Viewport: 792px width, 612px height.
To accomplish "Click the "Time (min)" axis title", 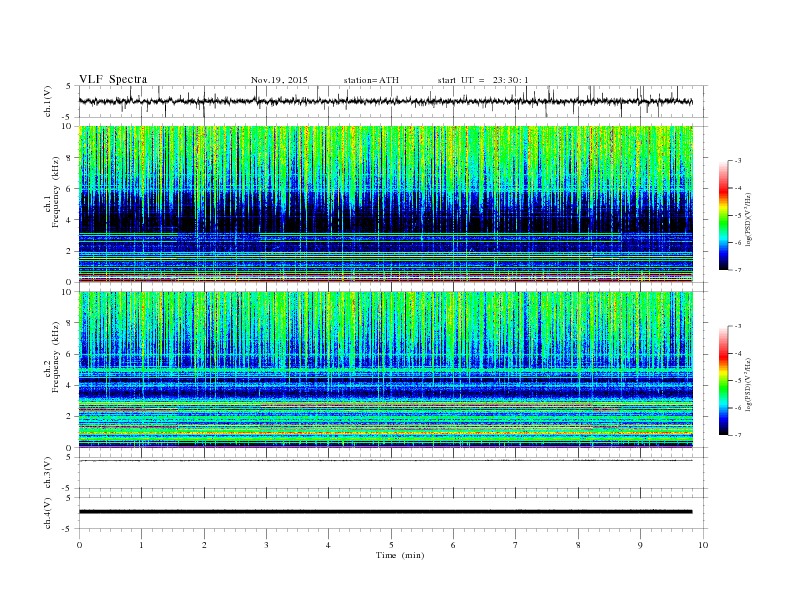I will 400,555.
